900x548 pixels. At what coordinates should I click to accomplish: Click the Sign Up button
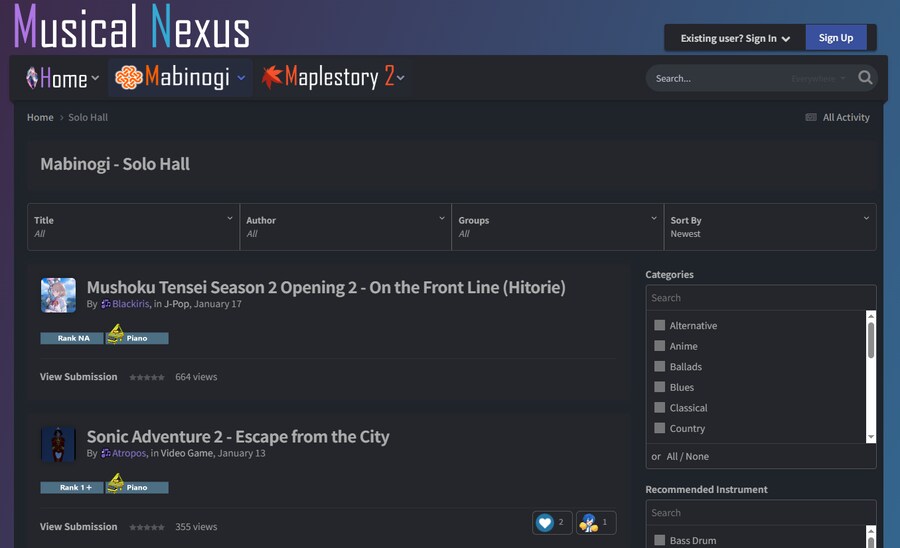[x=836, y=38]
